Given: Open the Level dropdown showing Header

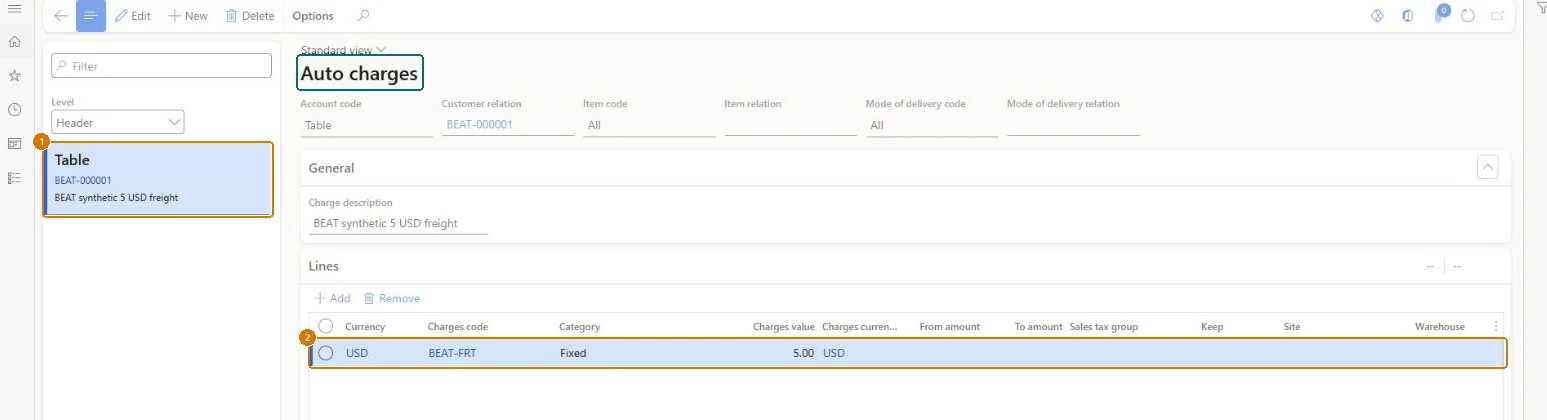Looking at the screenshot, I should pos(118,122).
